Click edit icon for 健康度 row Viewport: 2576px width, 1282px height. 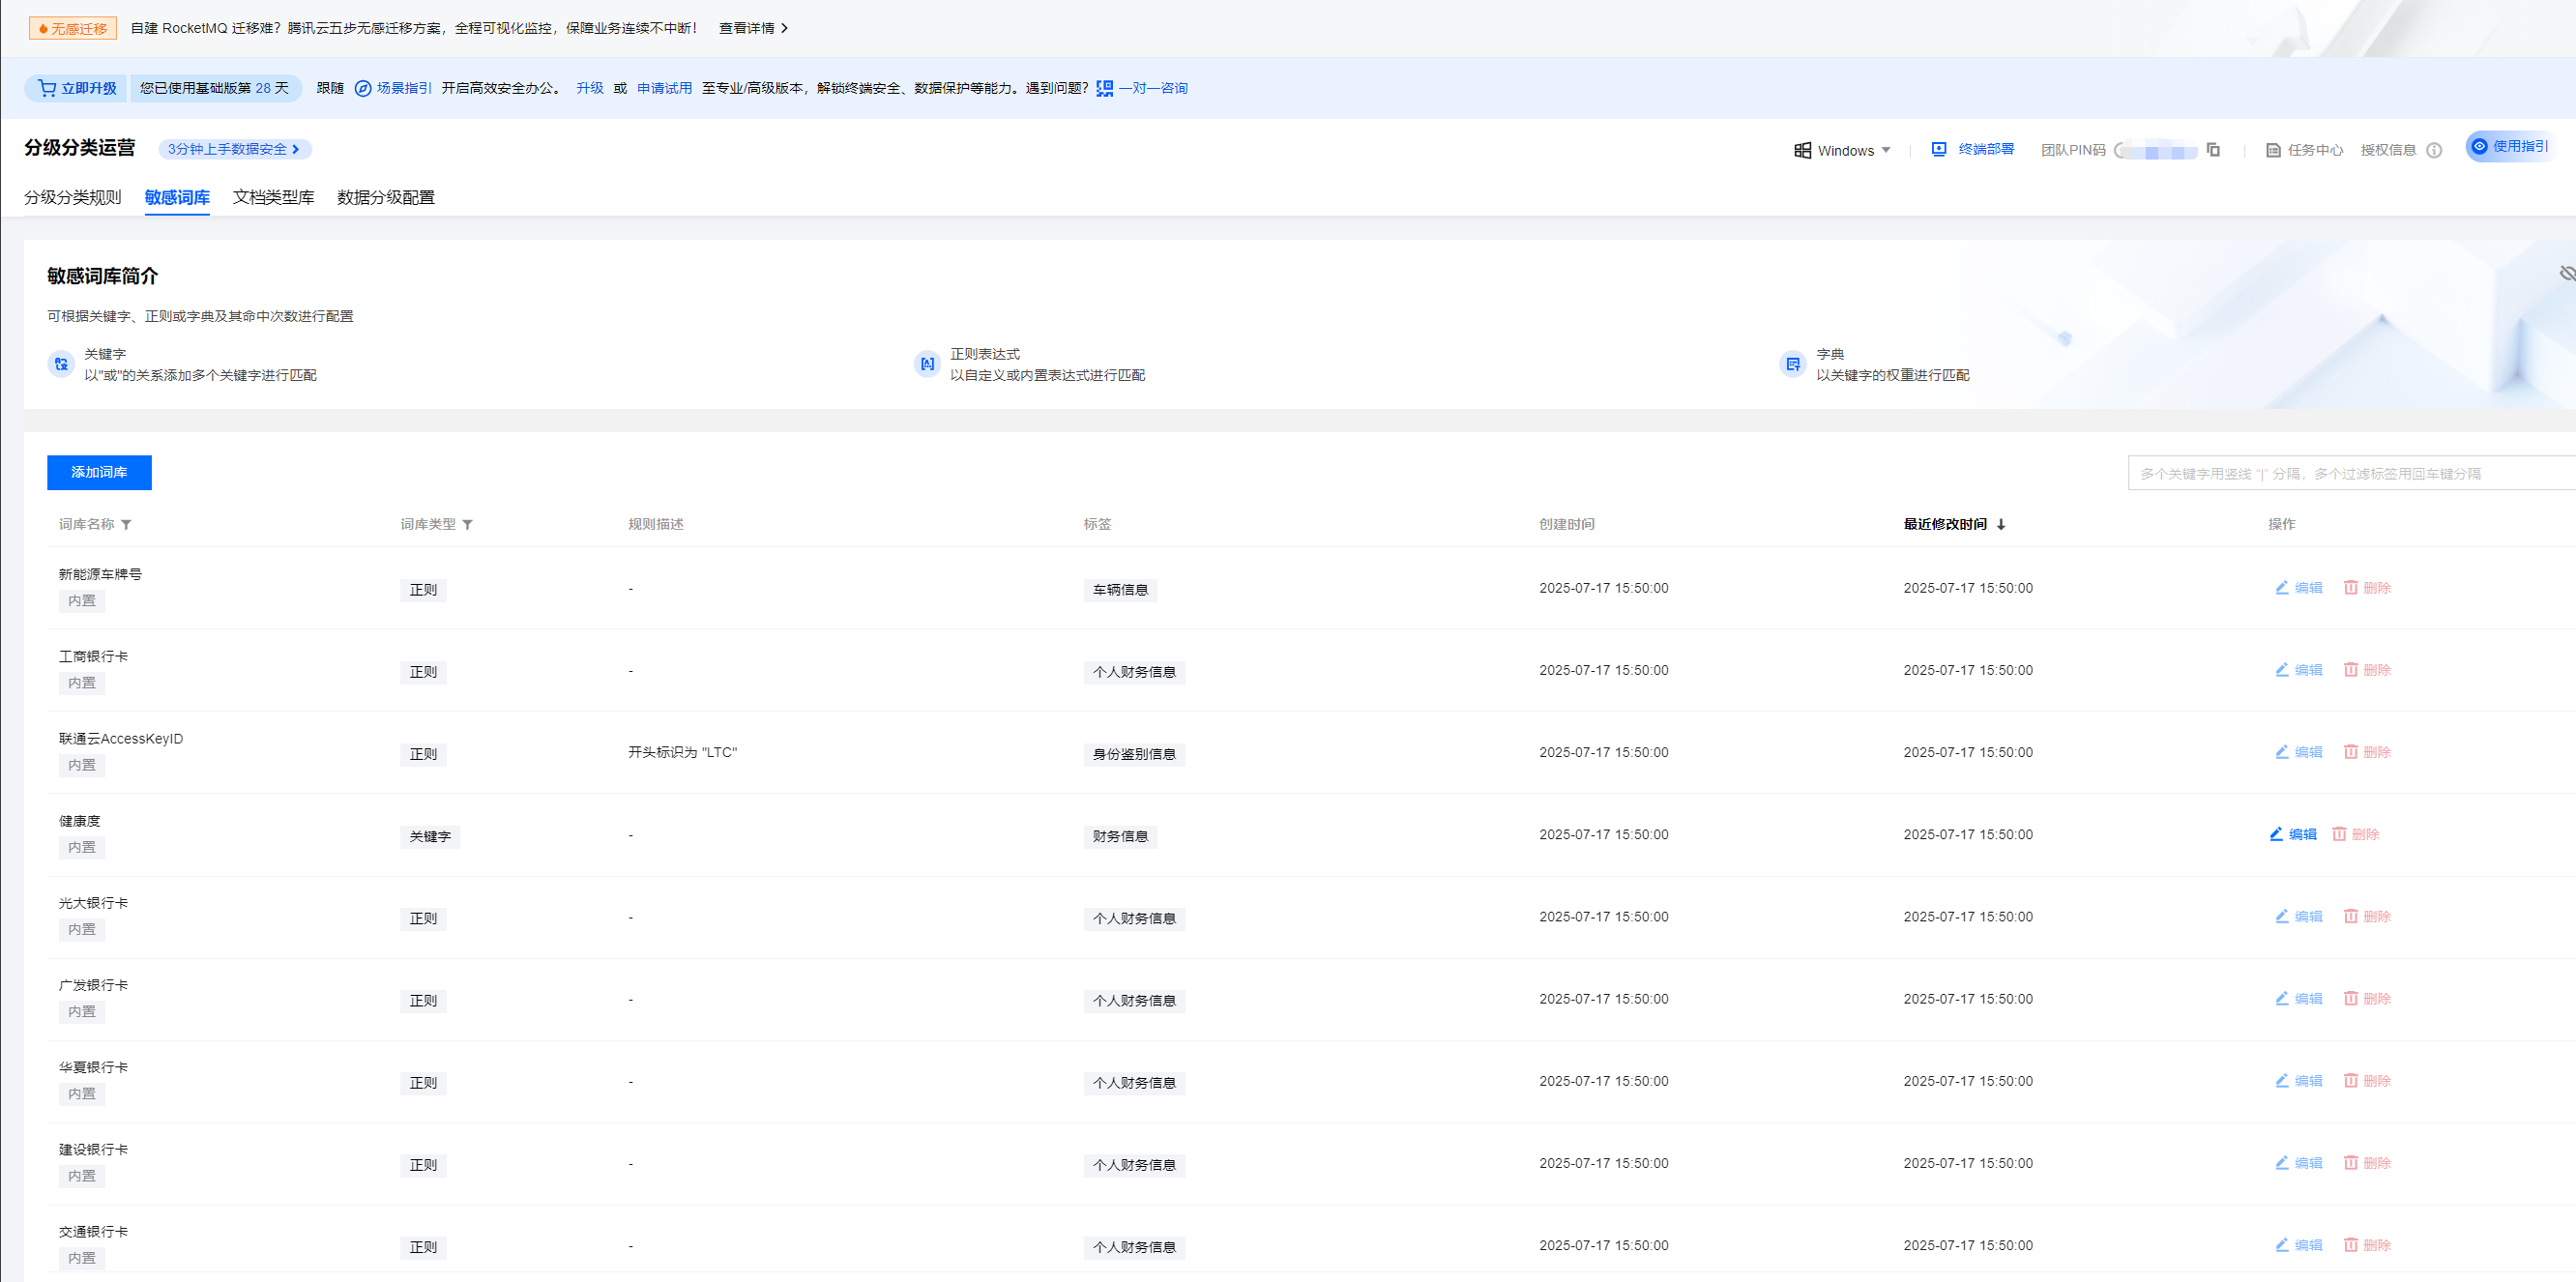2276,834
